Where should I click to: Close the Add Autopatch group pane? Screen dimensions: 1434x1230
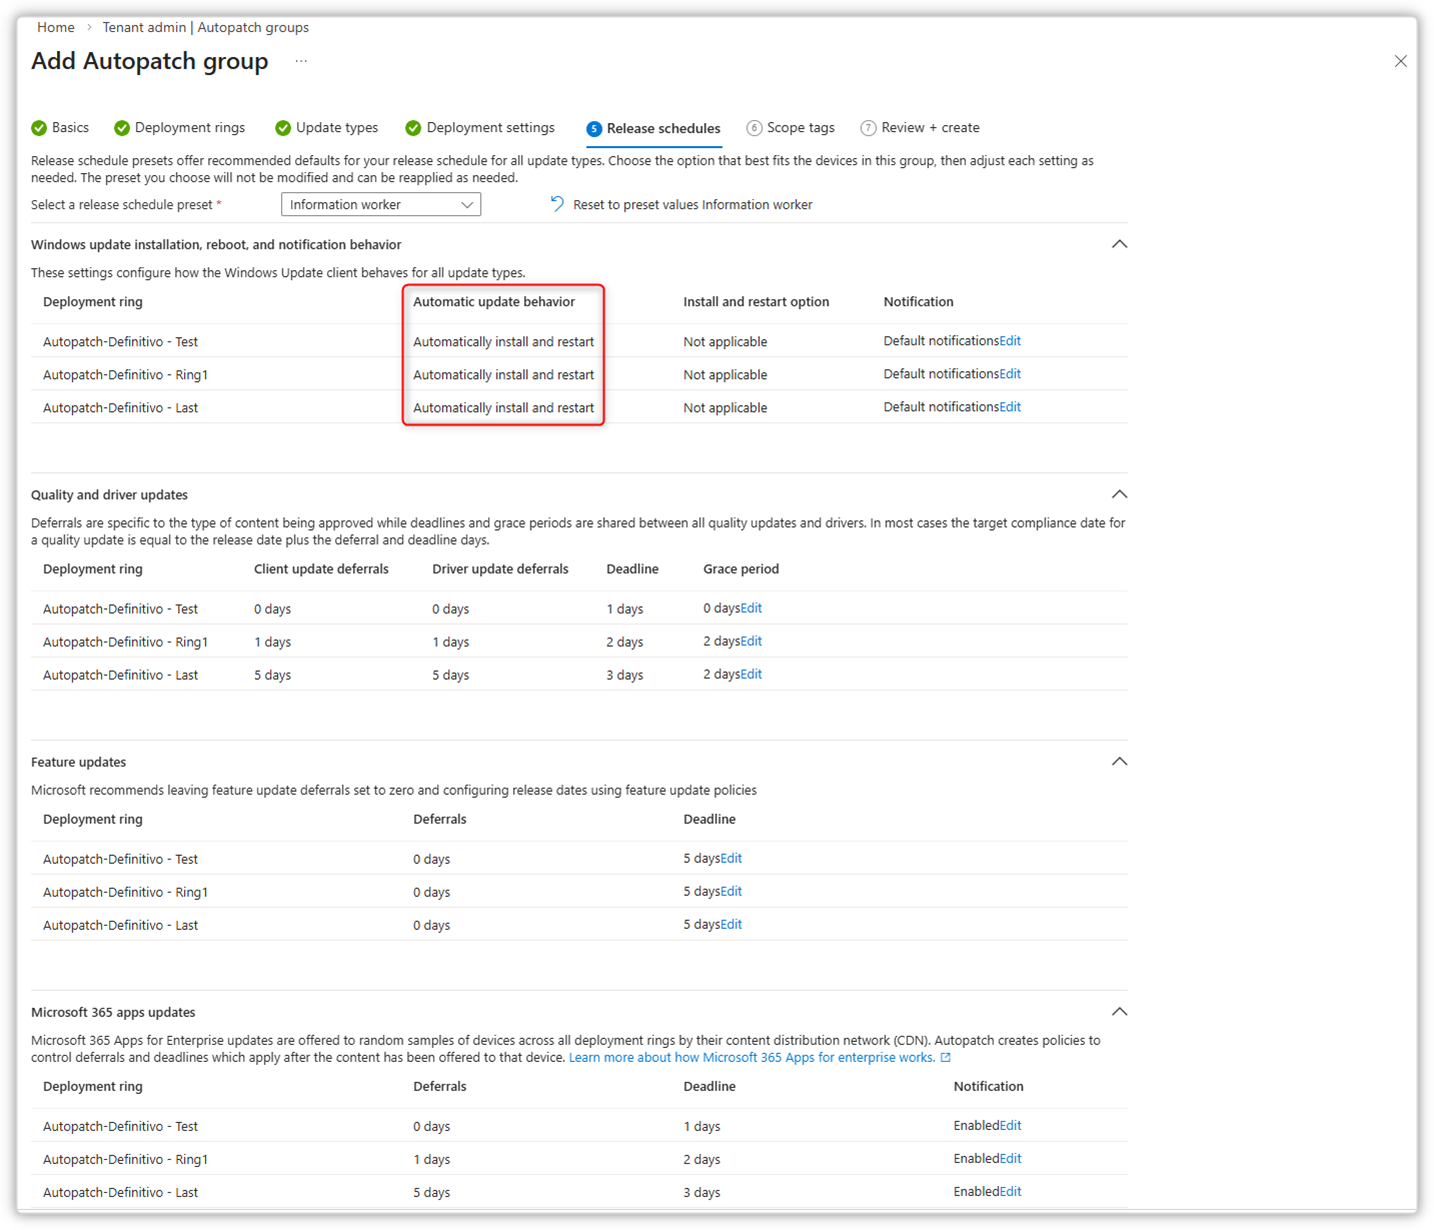pos(1400,62)
